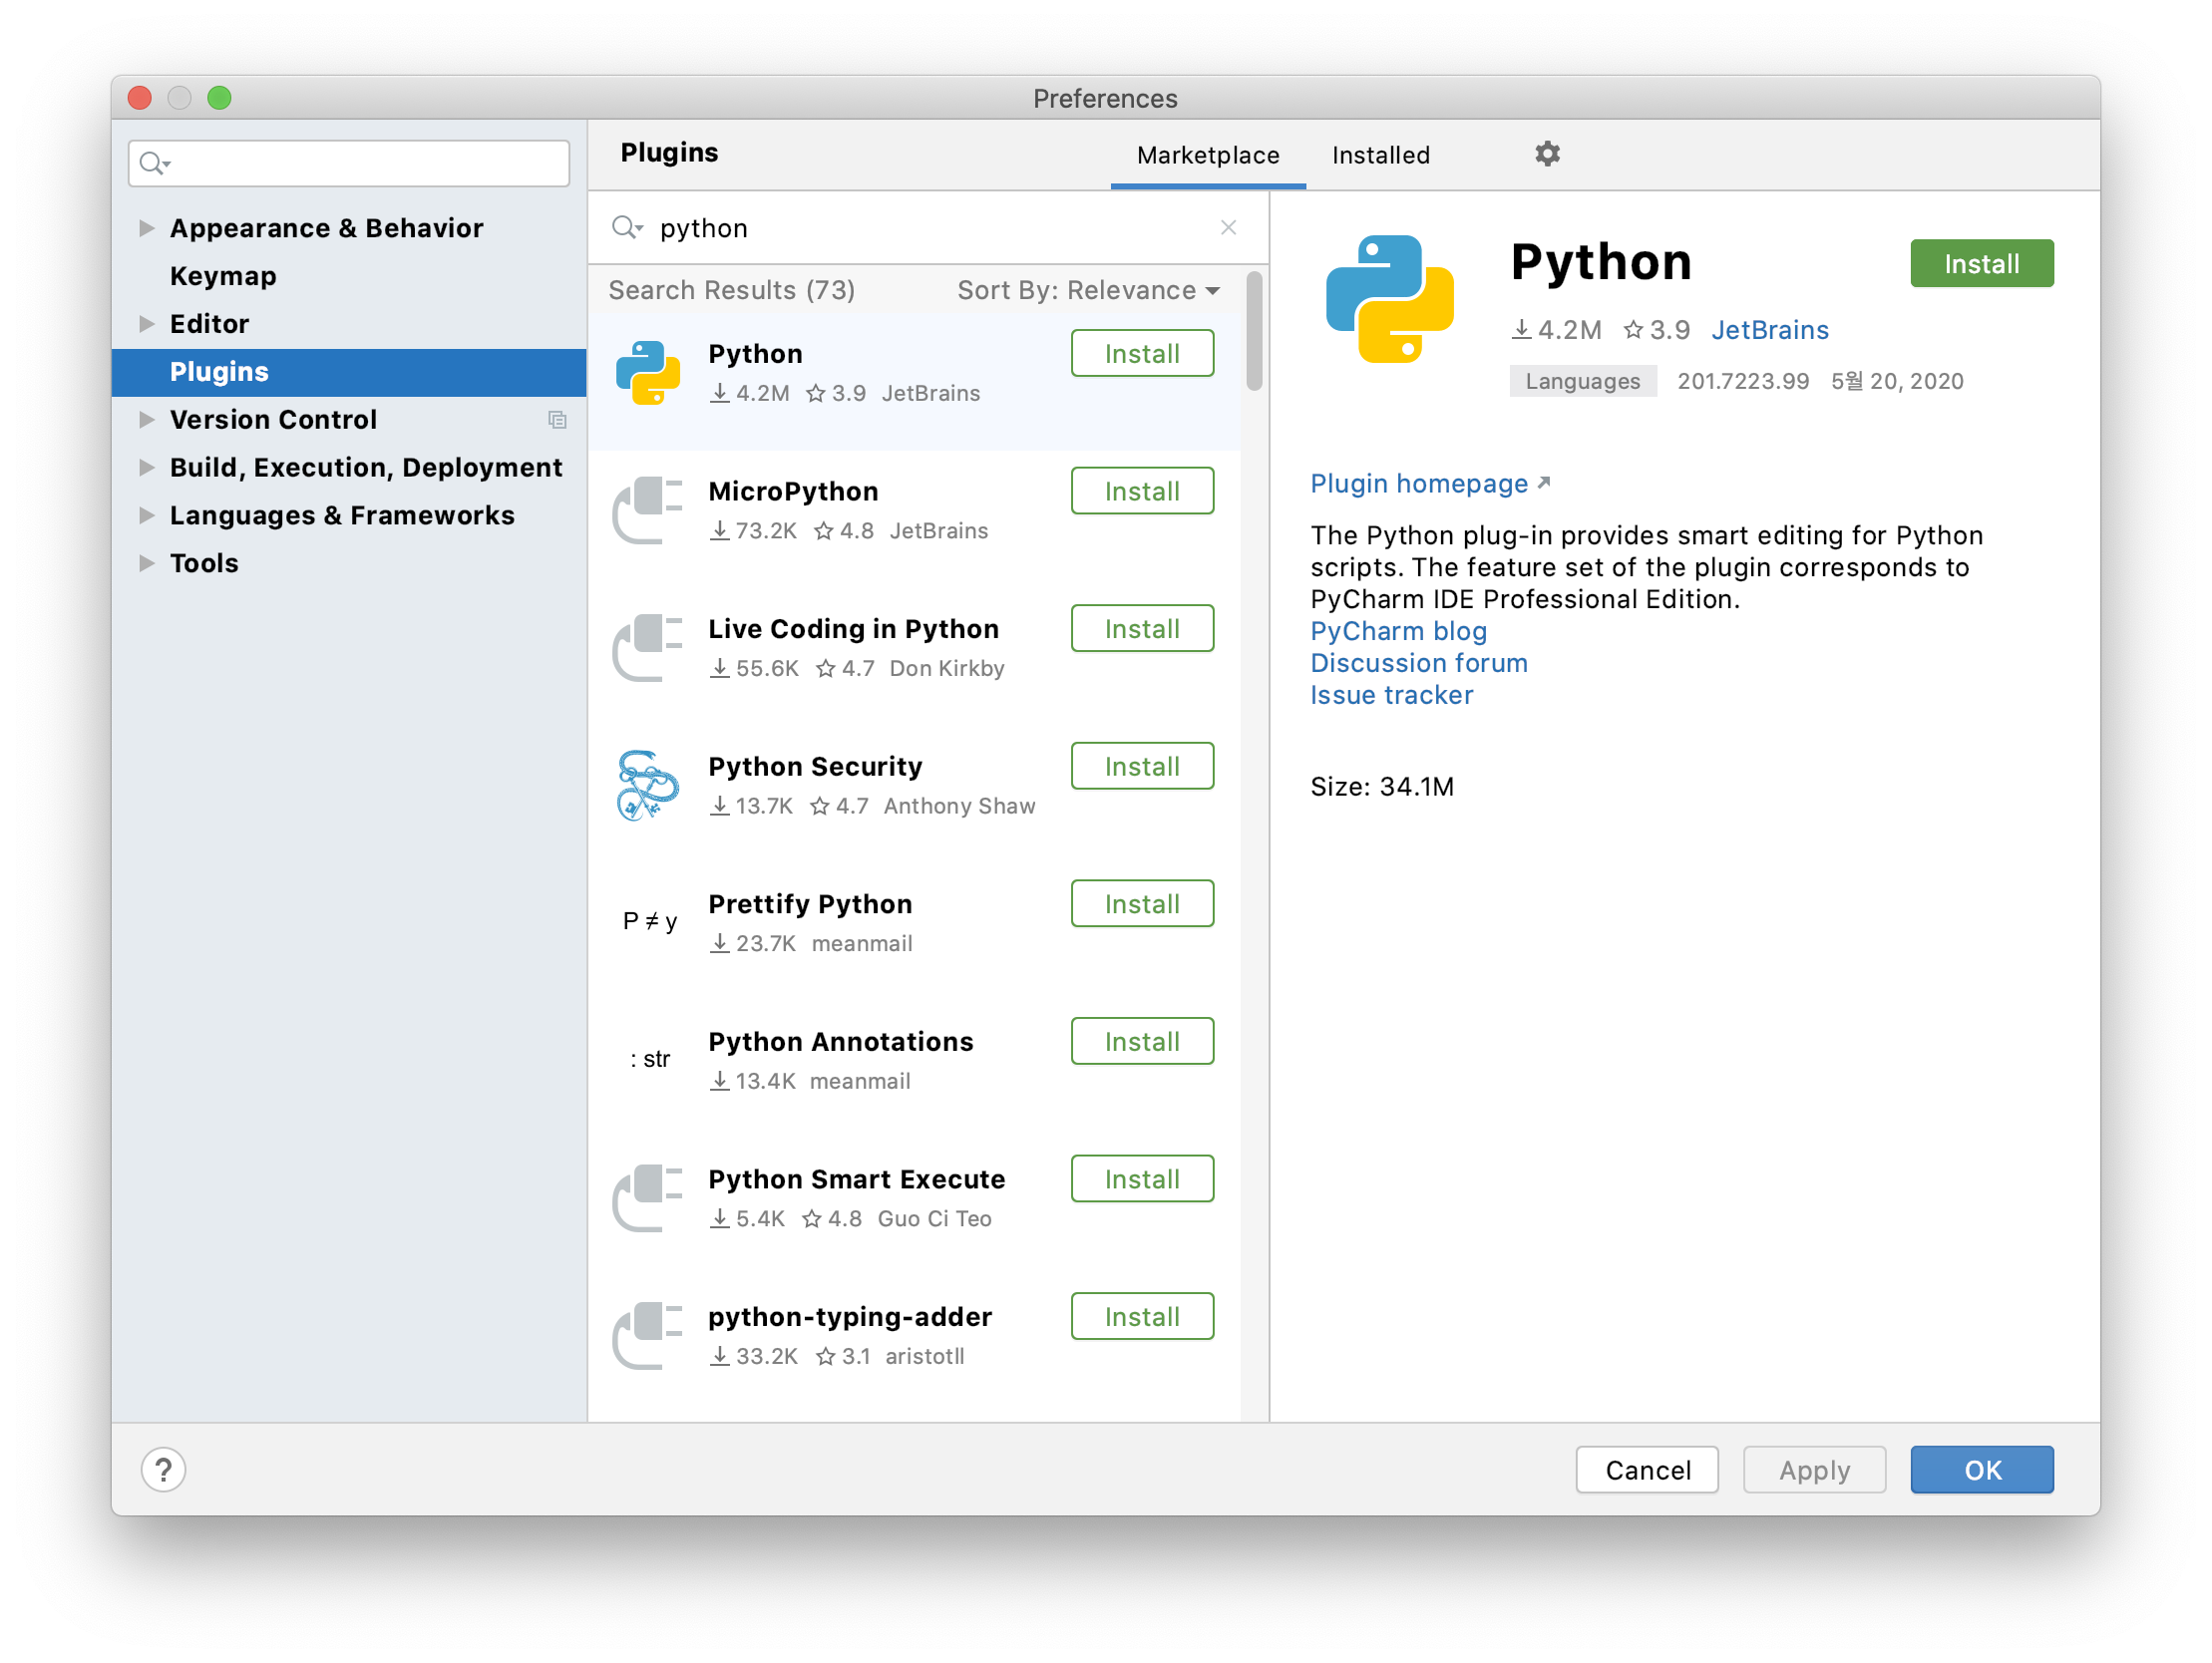Click the plugins settings gear icon

coord(1546,154)
